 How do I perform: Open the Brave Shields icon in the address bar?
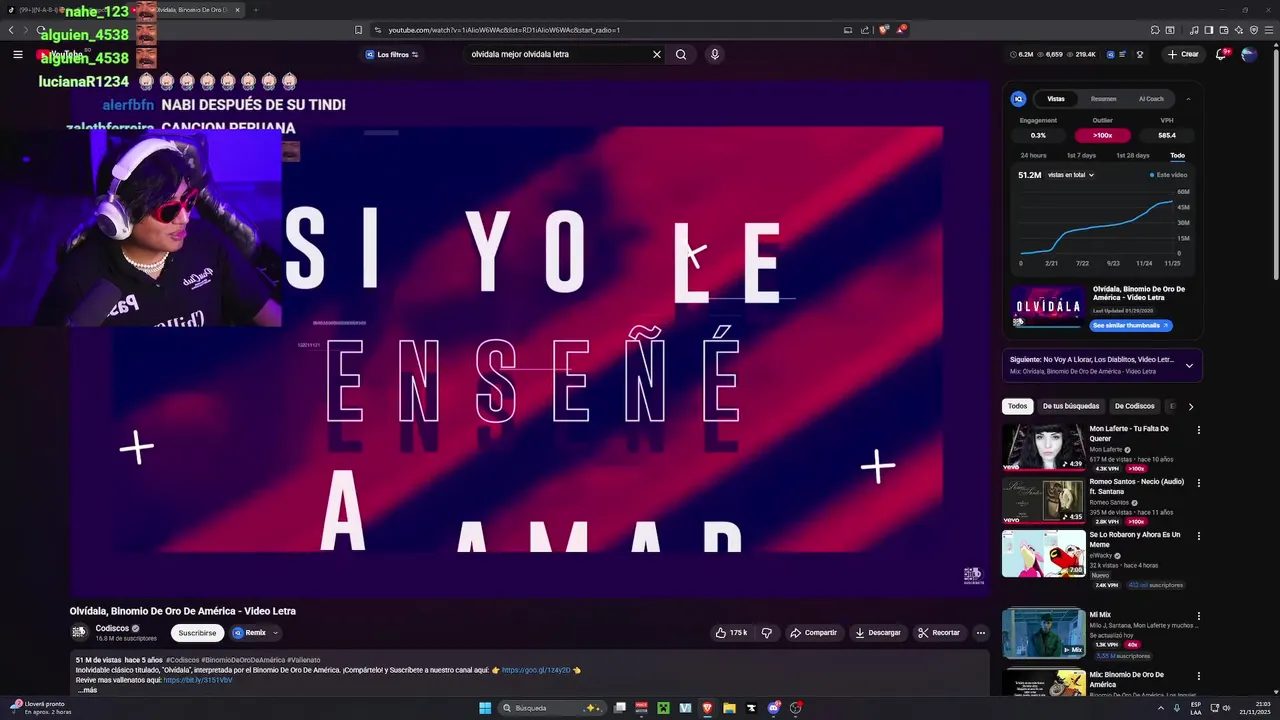pos(884,30)
